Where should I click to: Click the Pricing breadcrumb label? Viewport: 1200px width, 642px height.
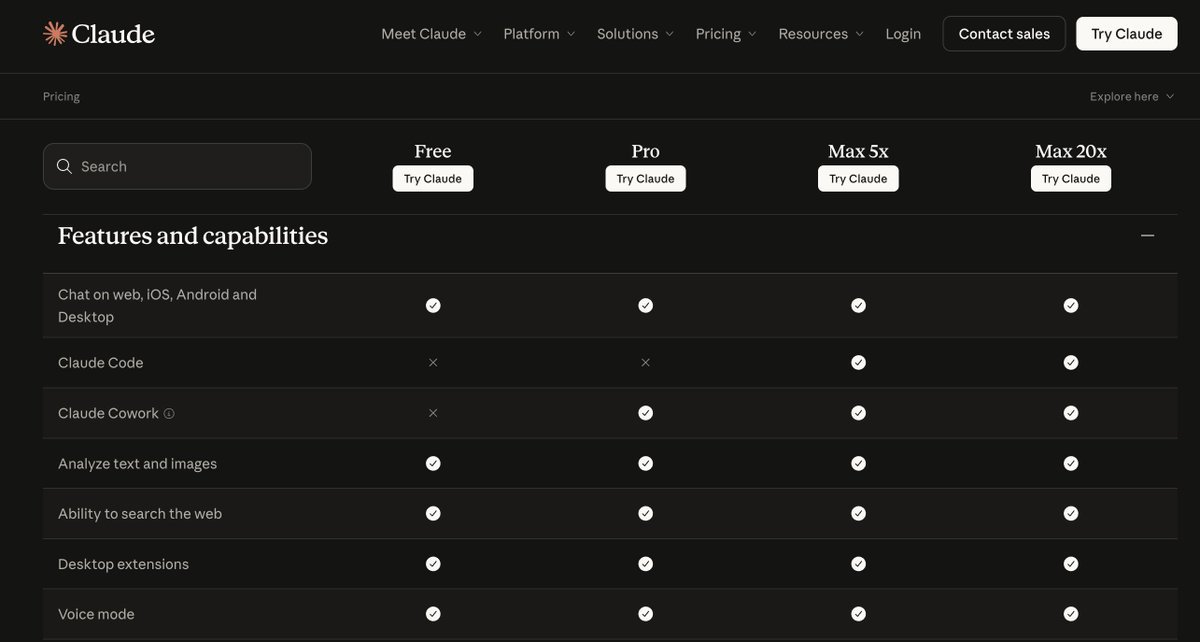(61, 97)
